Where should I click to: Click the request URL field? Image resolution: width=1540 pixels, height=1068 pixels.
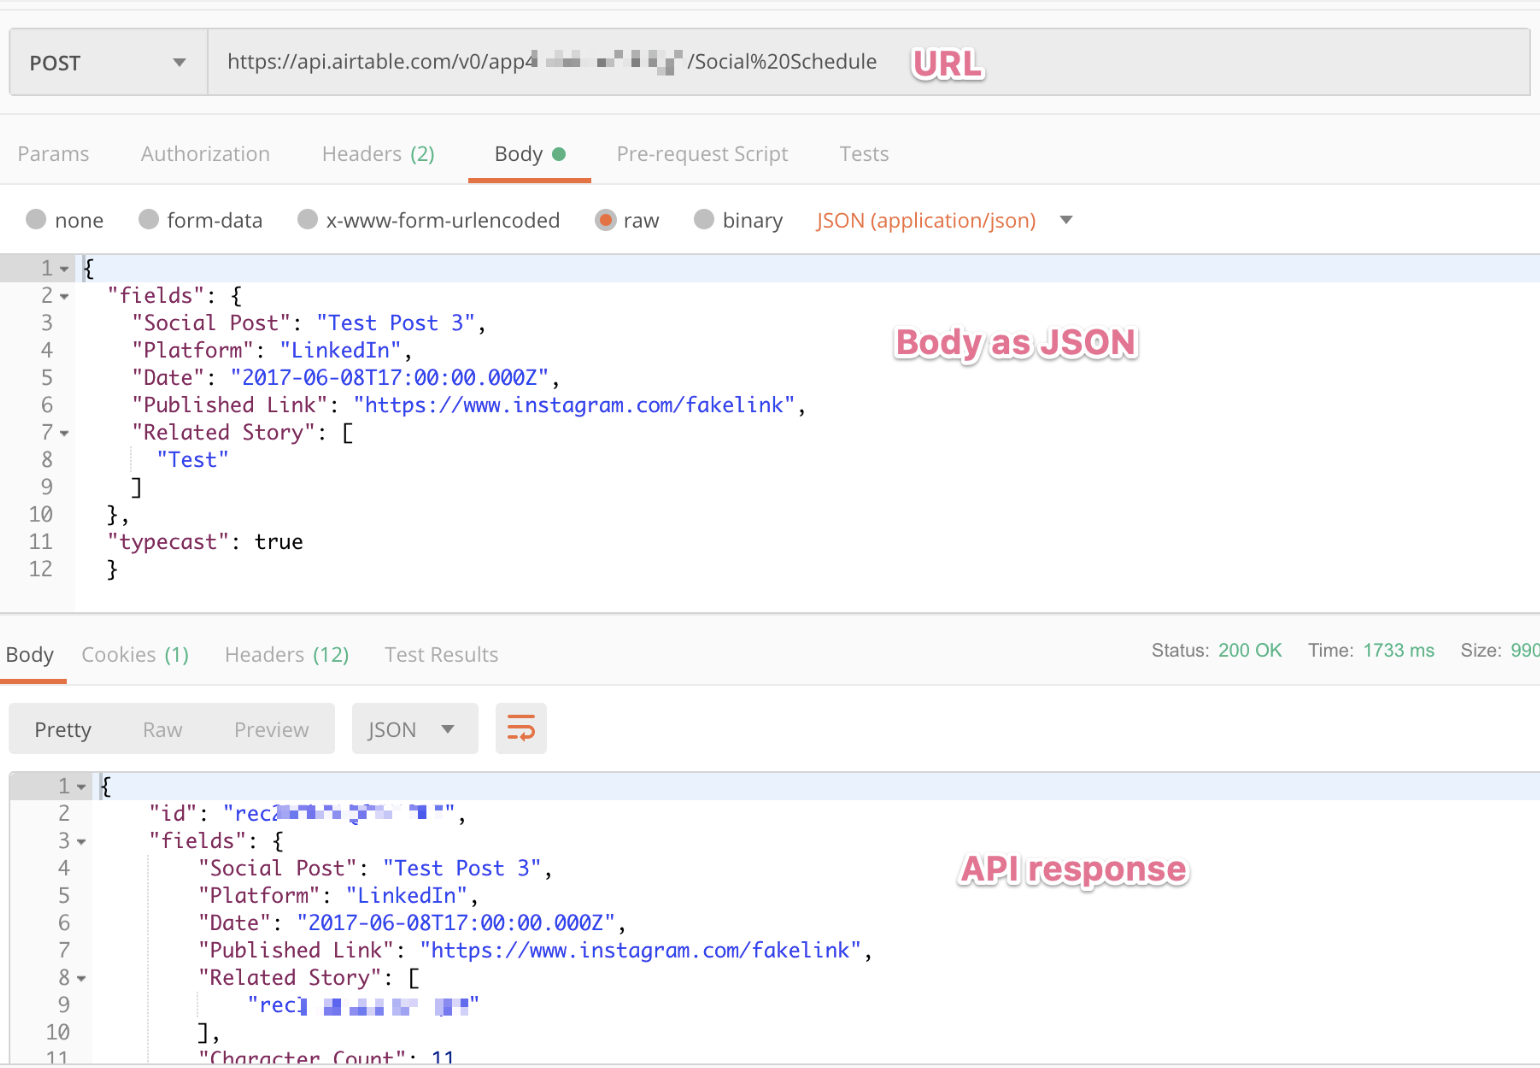[868, 62]
